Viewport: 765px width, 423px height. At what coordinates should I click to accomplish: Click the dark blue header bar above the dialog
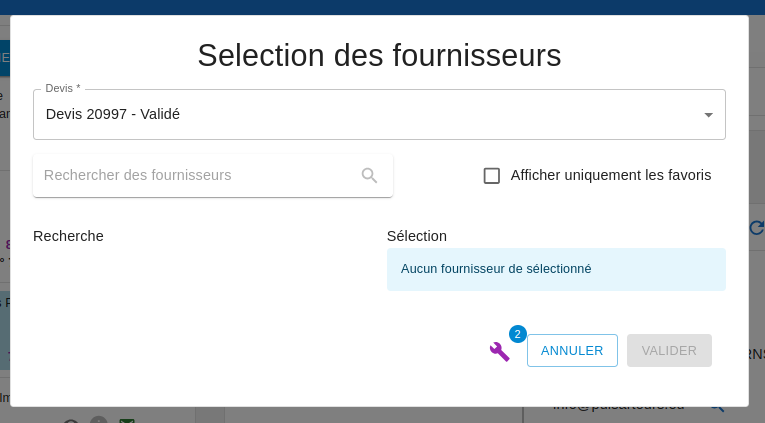coord(382,7)
